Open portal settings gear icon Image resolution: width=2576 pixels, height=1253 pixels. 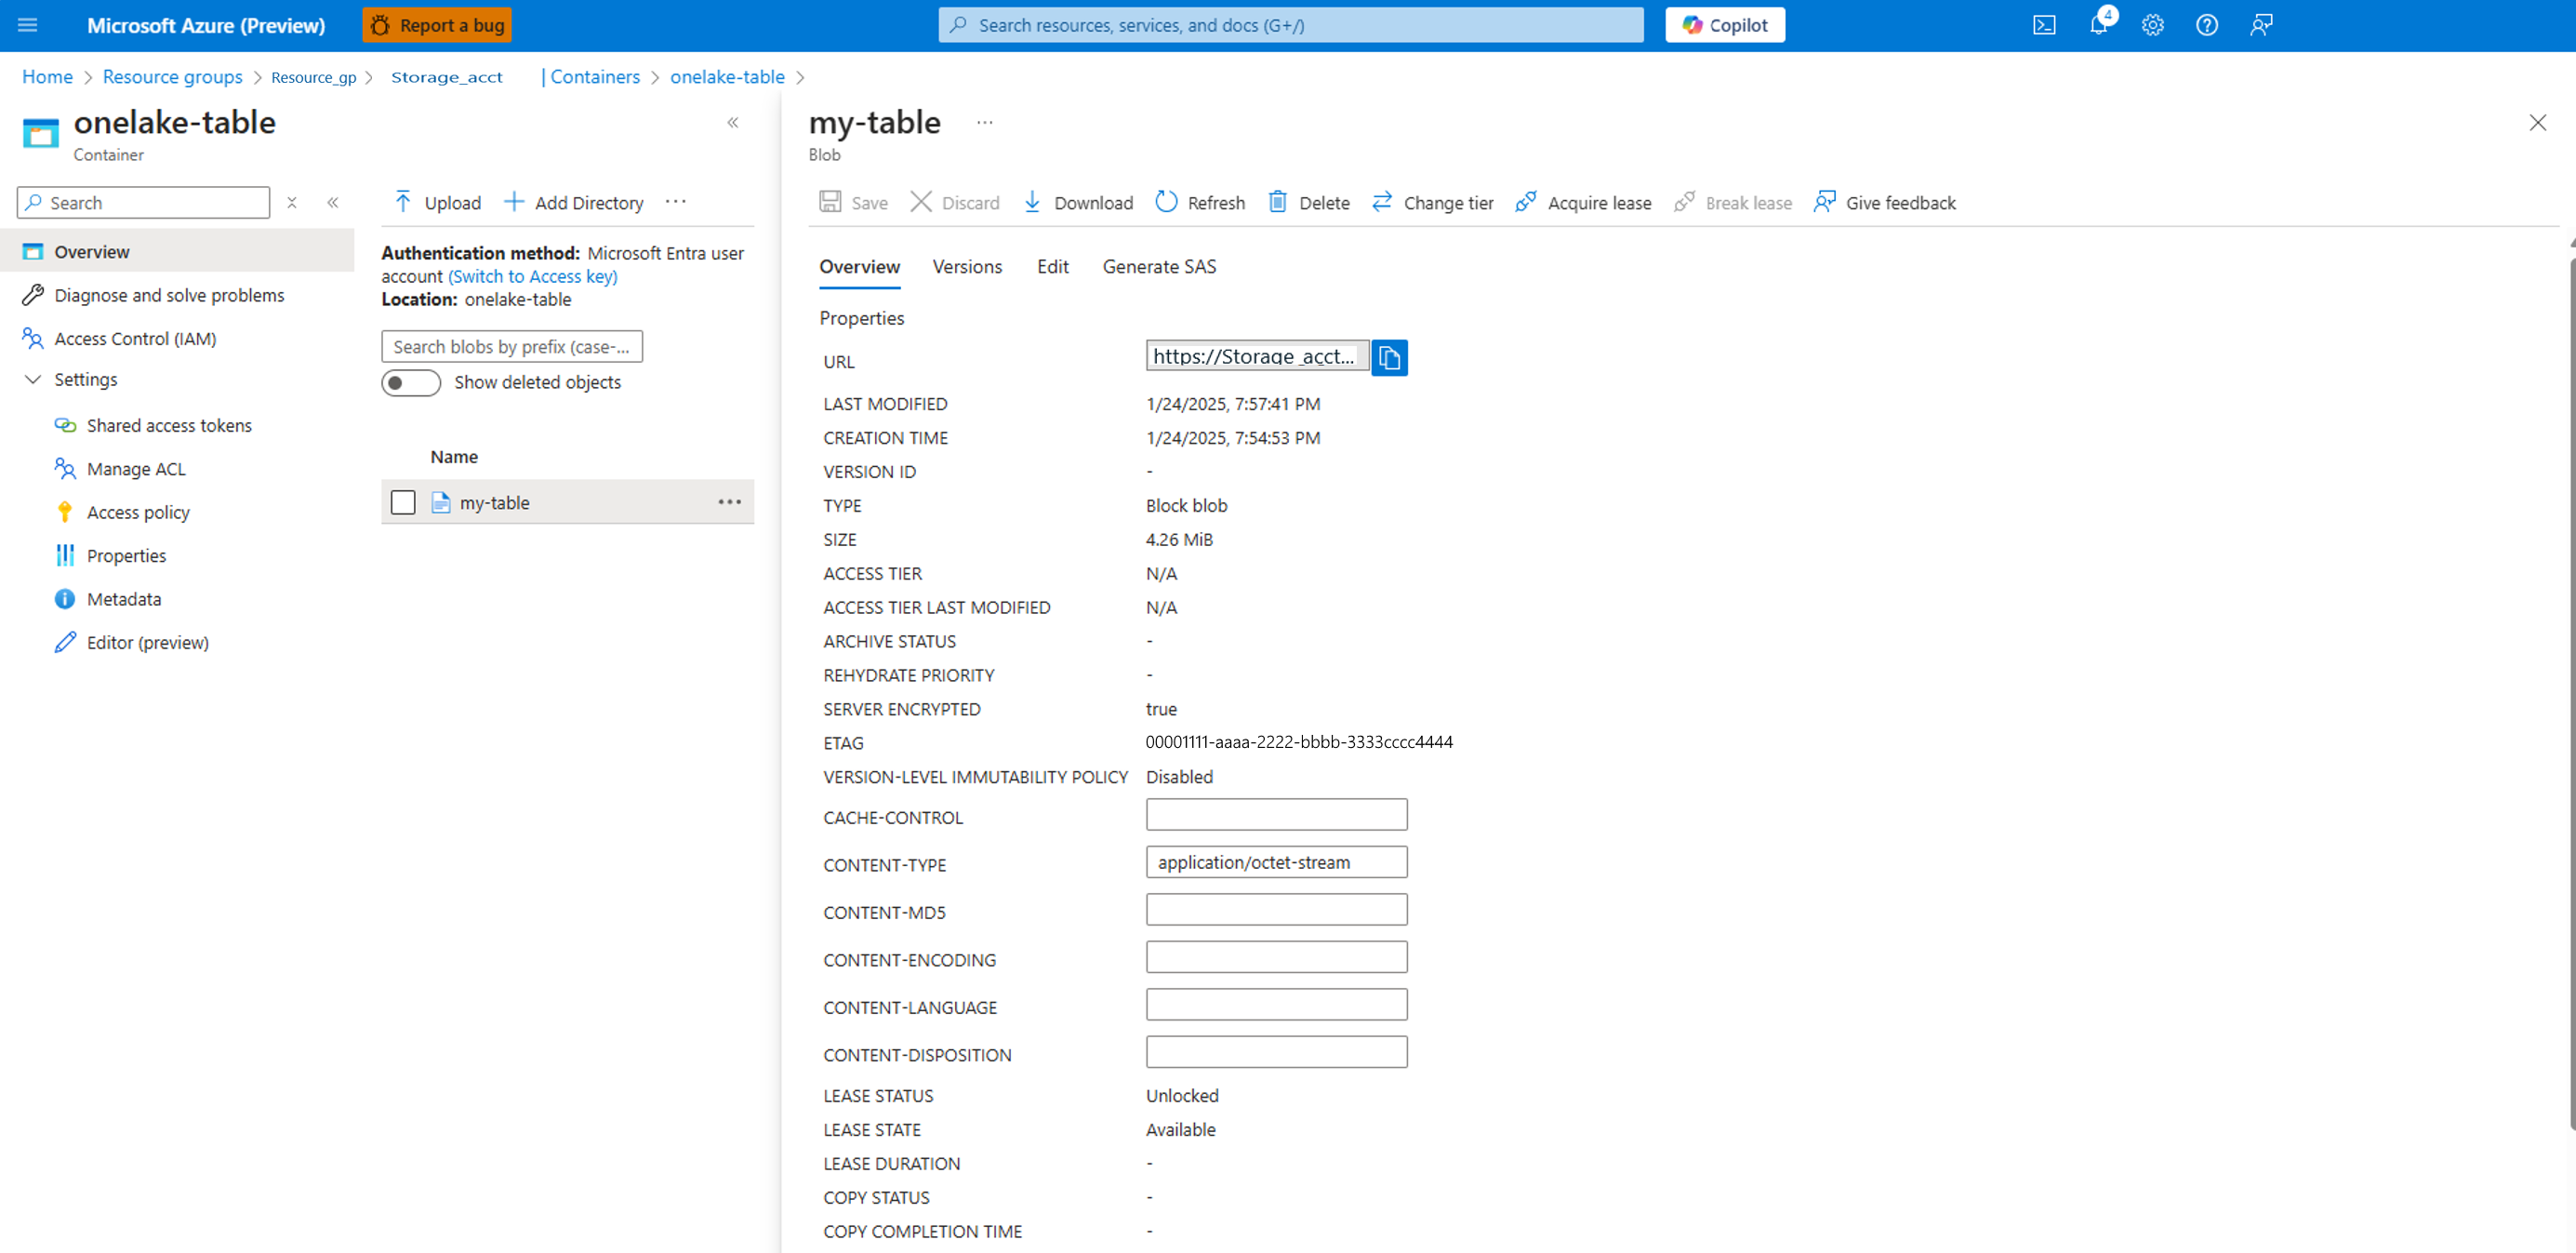(x=2152, y=25)
